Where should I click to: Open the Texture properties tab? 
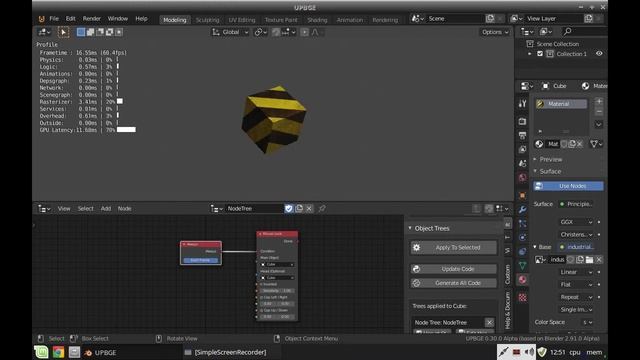[522, 298]
